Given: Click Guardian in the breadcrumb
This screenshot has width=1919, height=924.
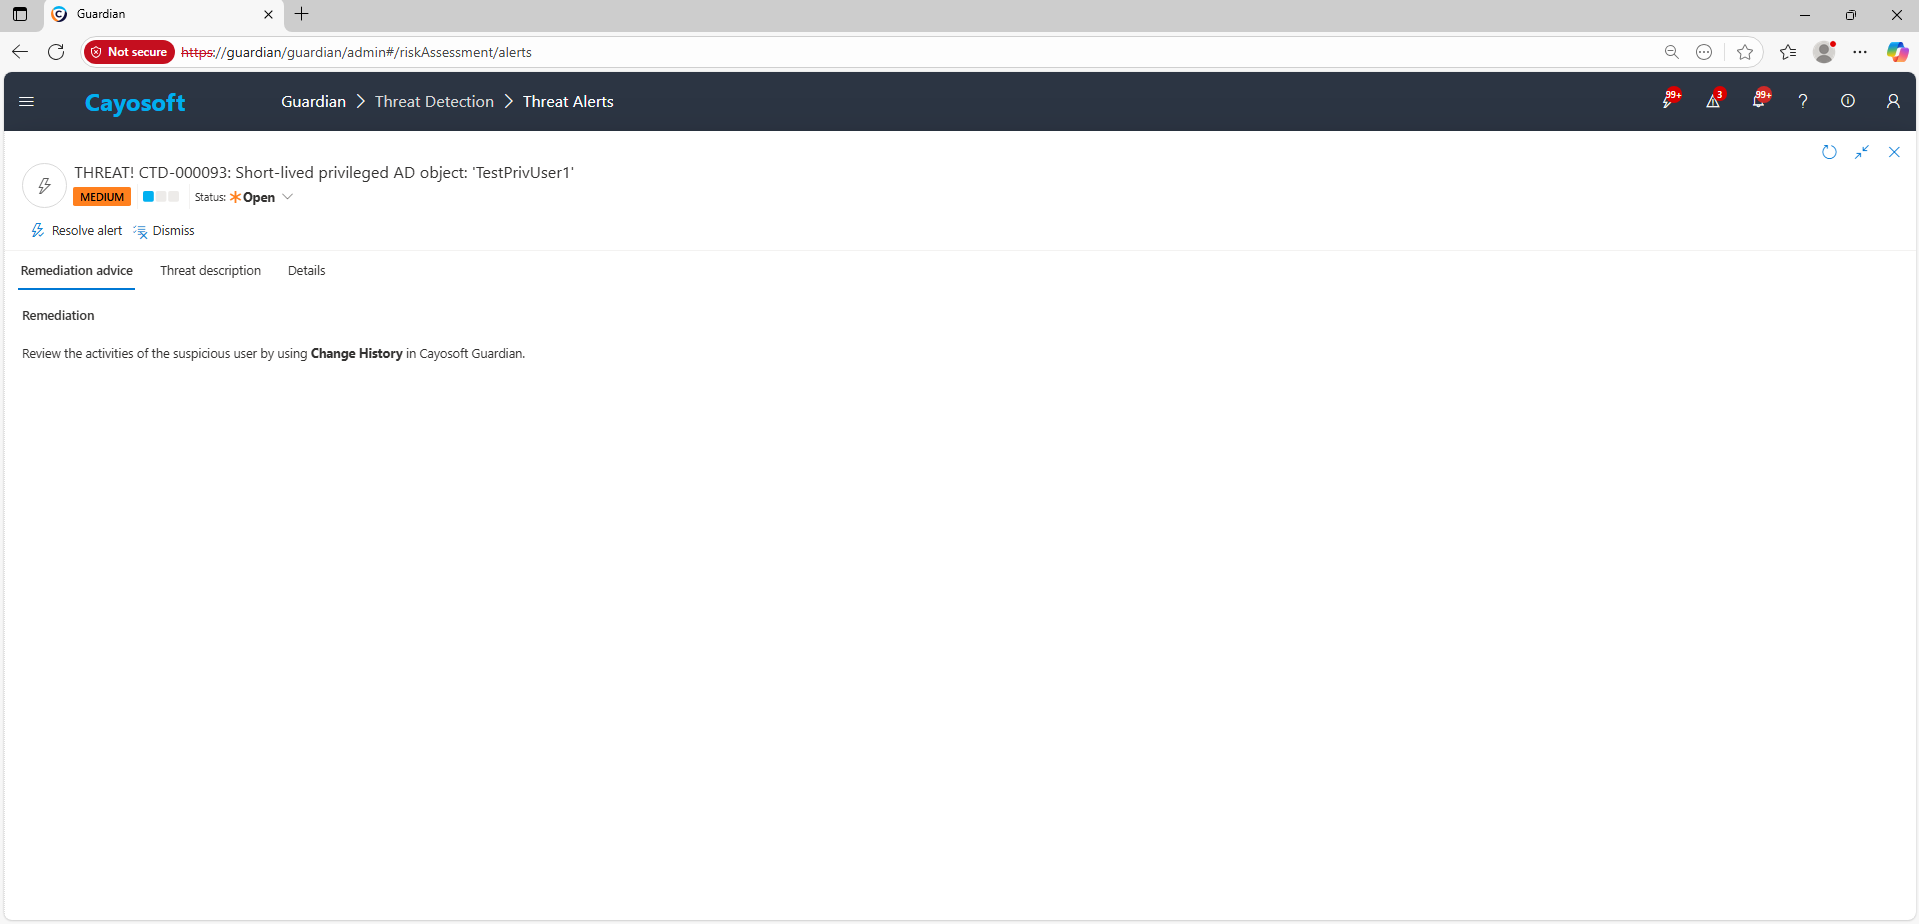Looking at the screenshot, I should (313, 102).
